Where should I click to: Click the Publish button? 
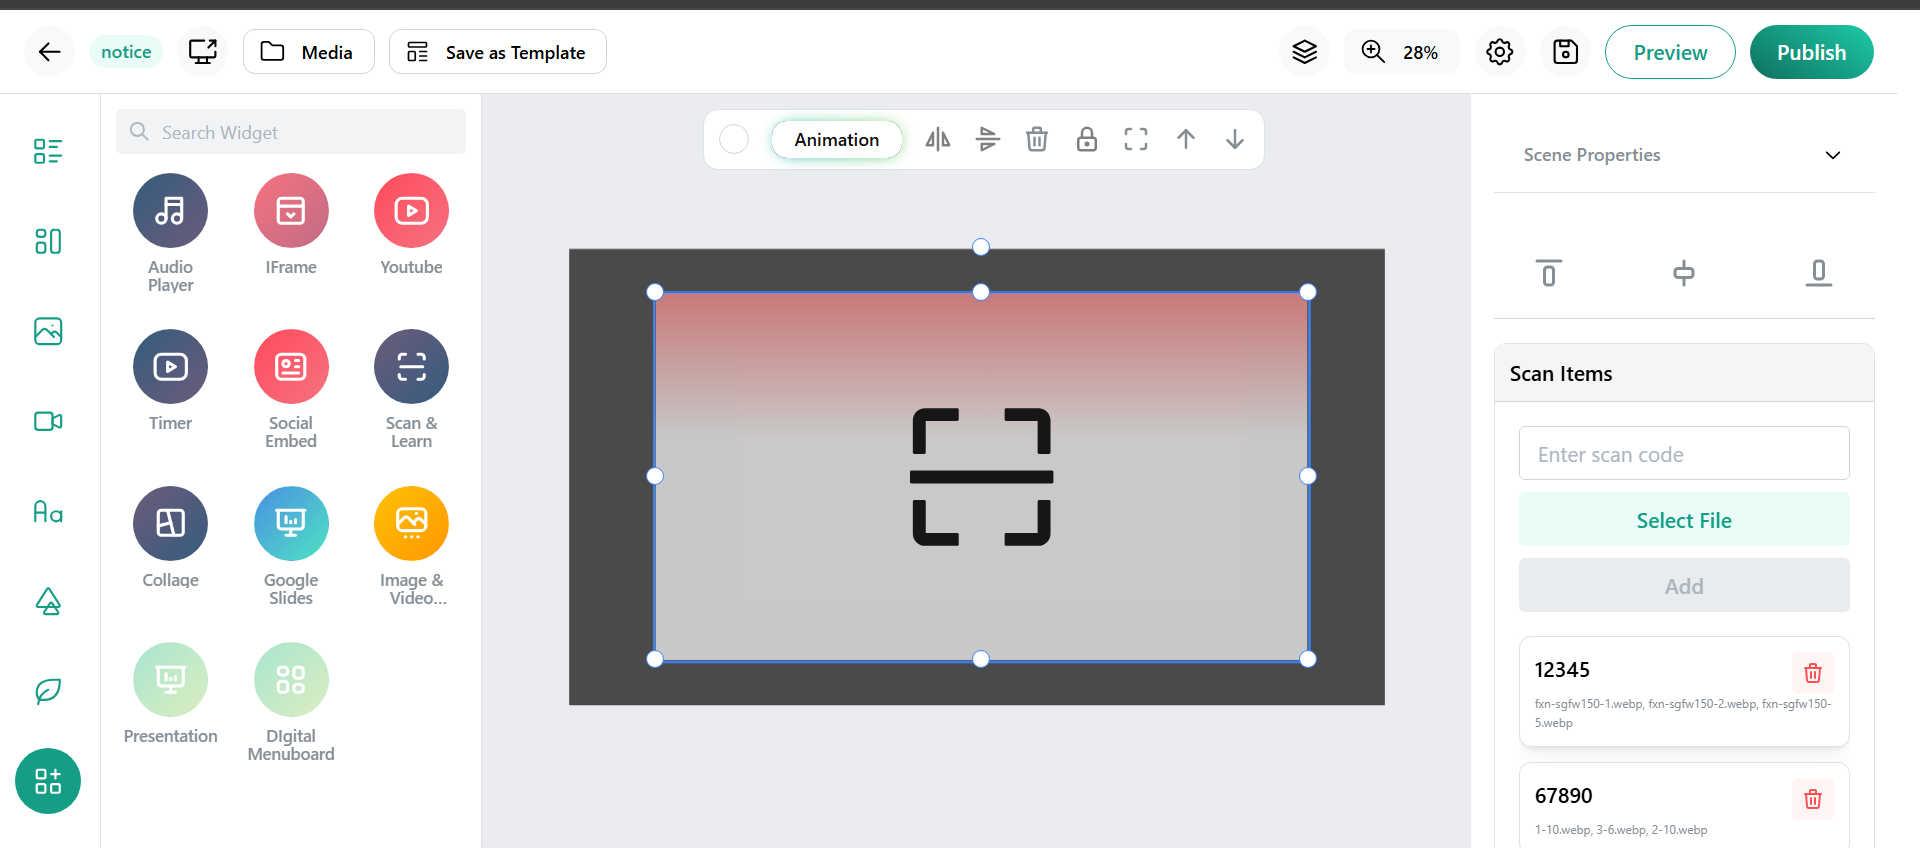click(1811, 52)
